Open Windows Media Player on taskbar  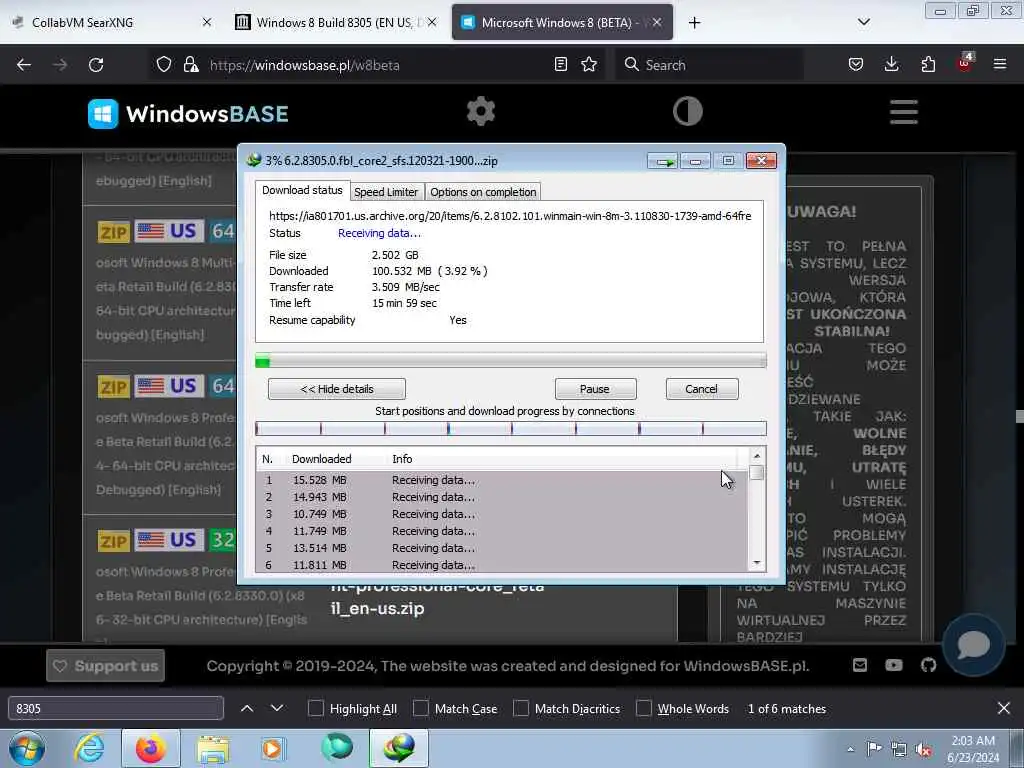(273, 748)
